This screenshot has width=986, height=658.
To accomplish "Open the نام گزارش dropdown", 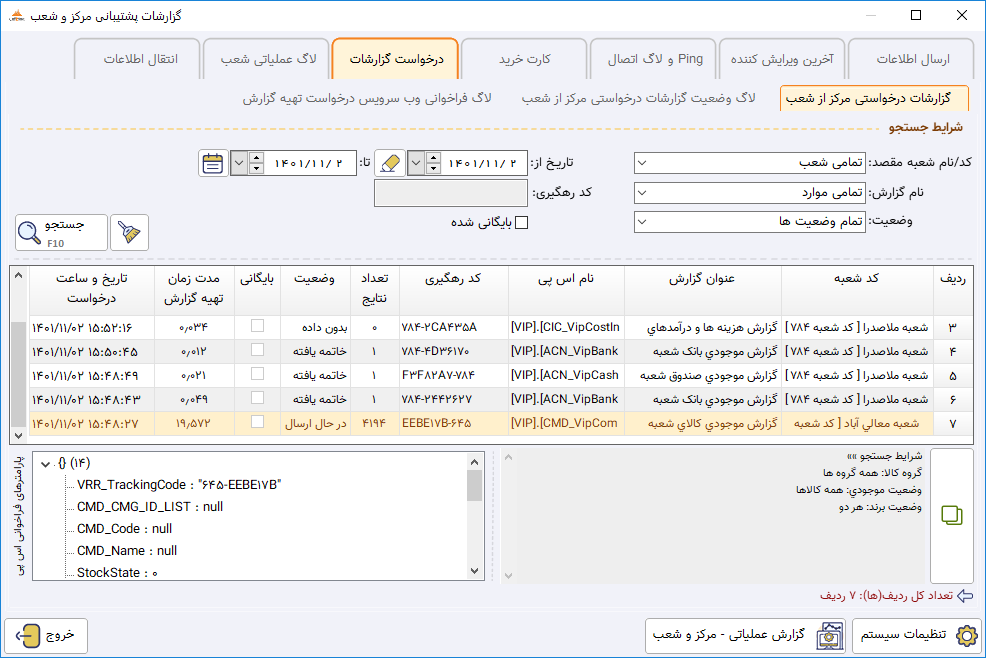I will tap(641, 192).
